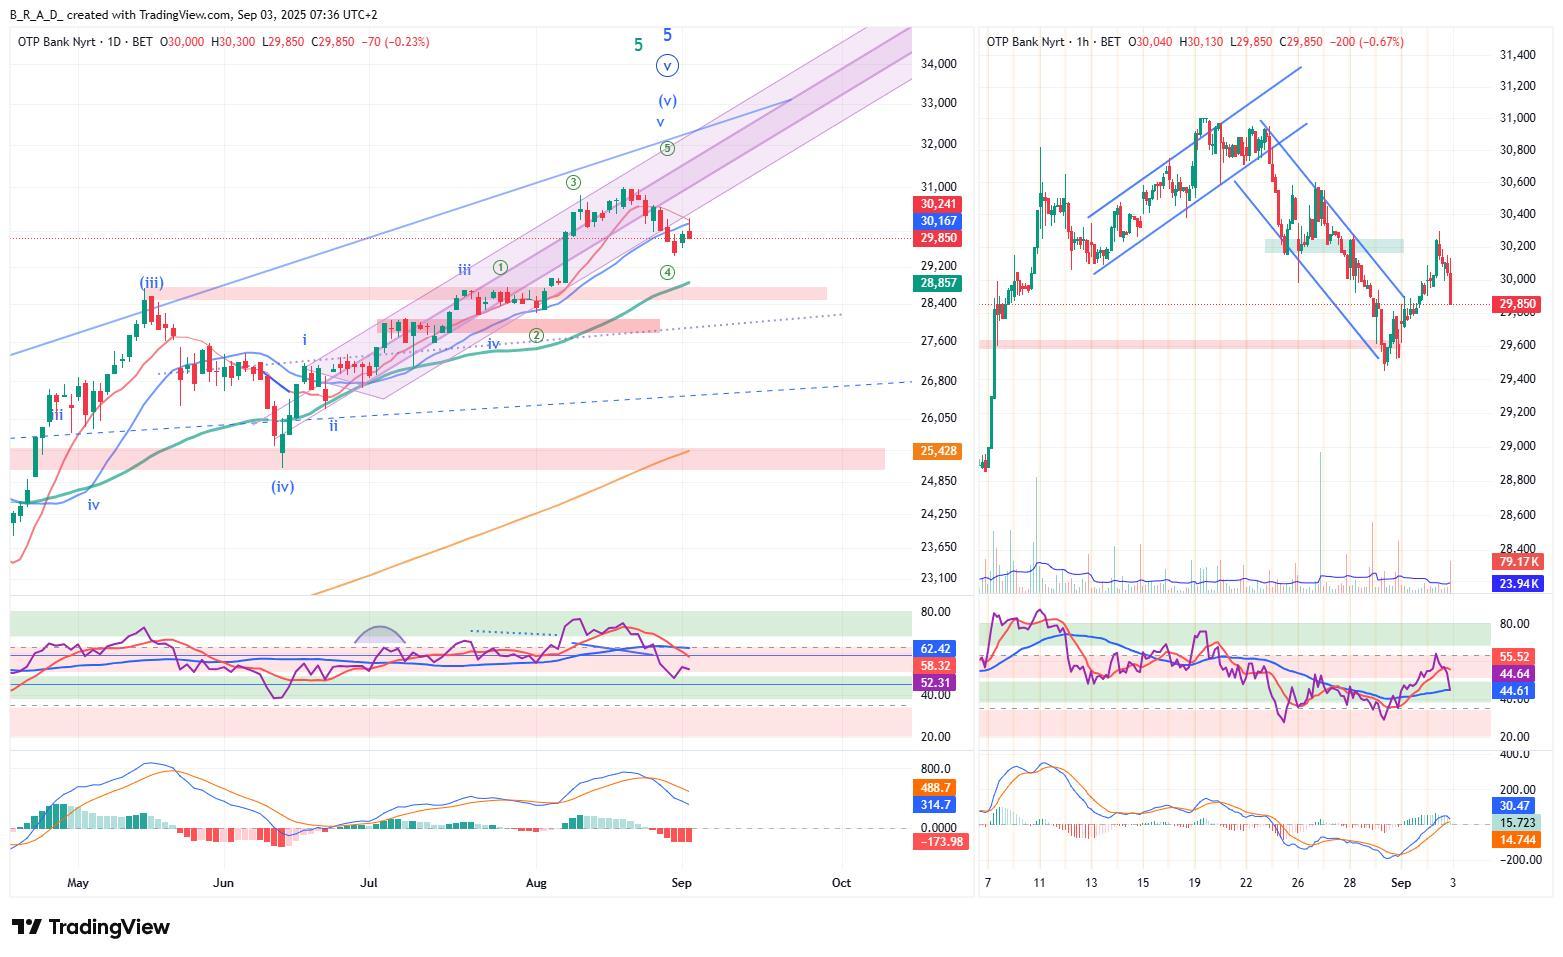Click the 'Jul' label on daily time axis
The width and height of the screenshot is (1563, 957).
pos(370,883)
